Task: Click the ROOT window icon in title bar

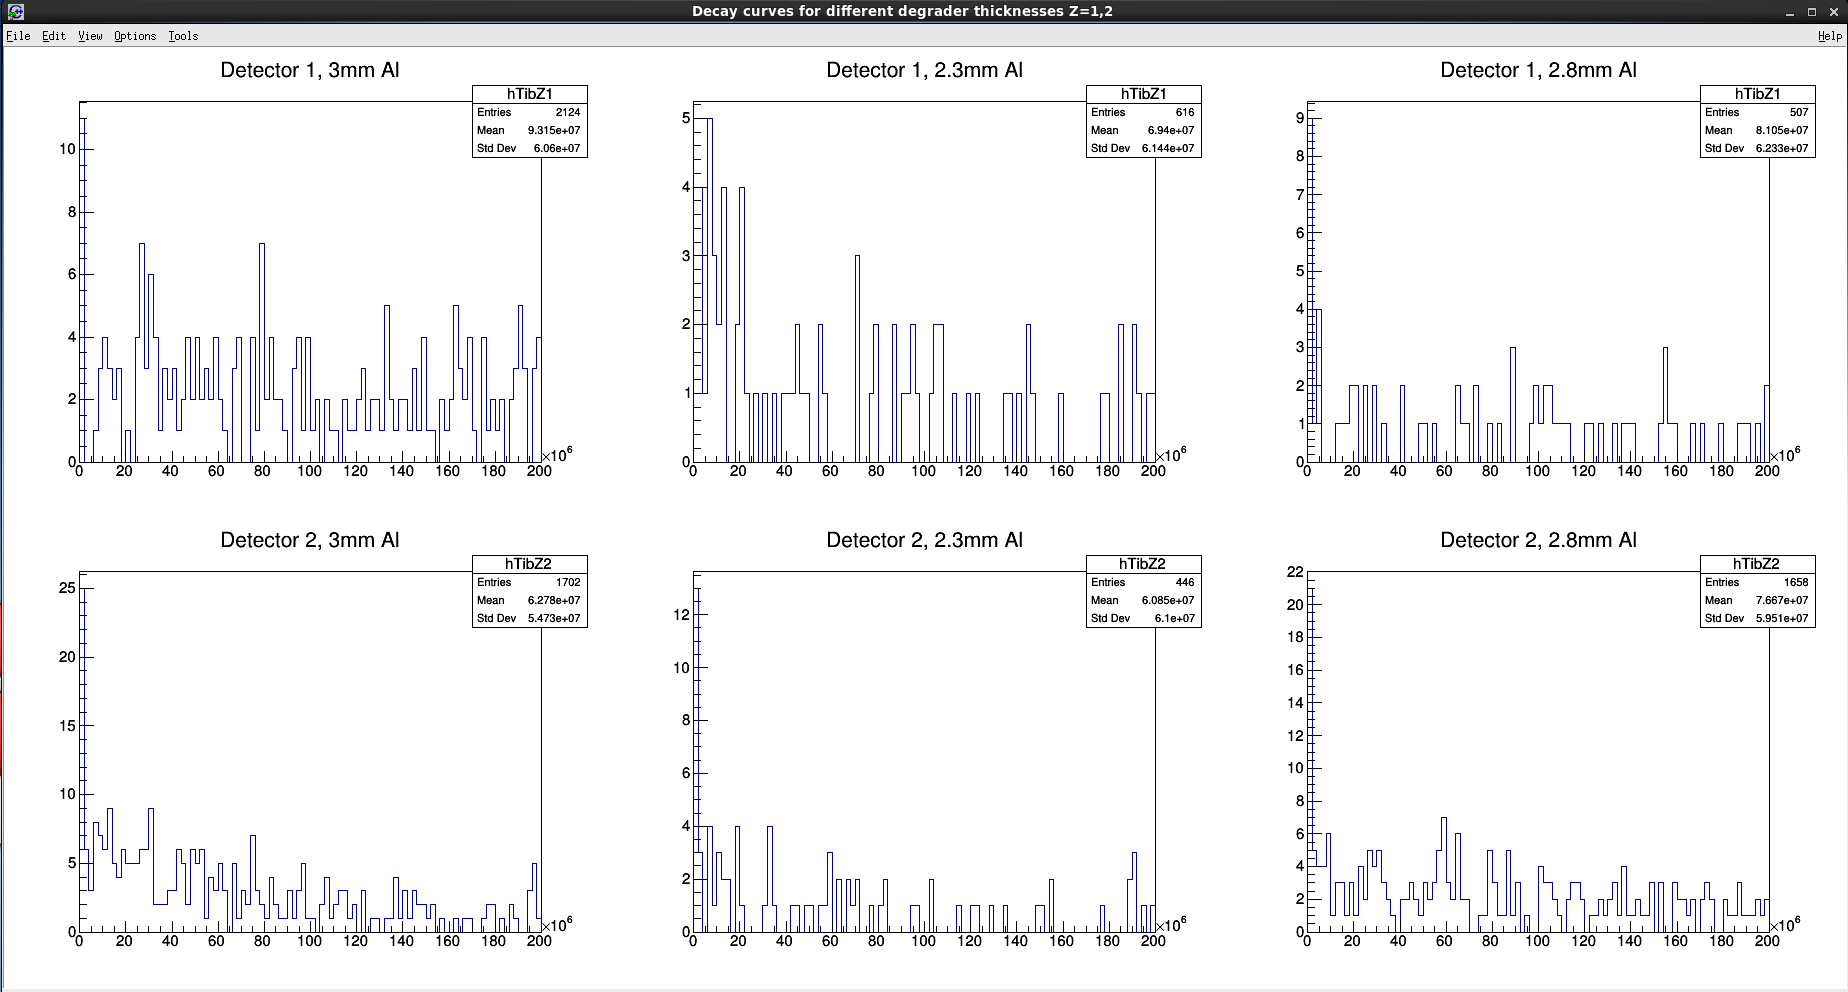Action: click(x=14, y=12)
